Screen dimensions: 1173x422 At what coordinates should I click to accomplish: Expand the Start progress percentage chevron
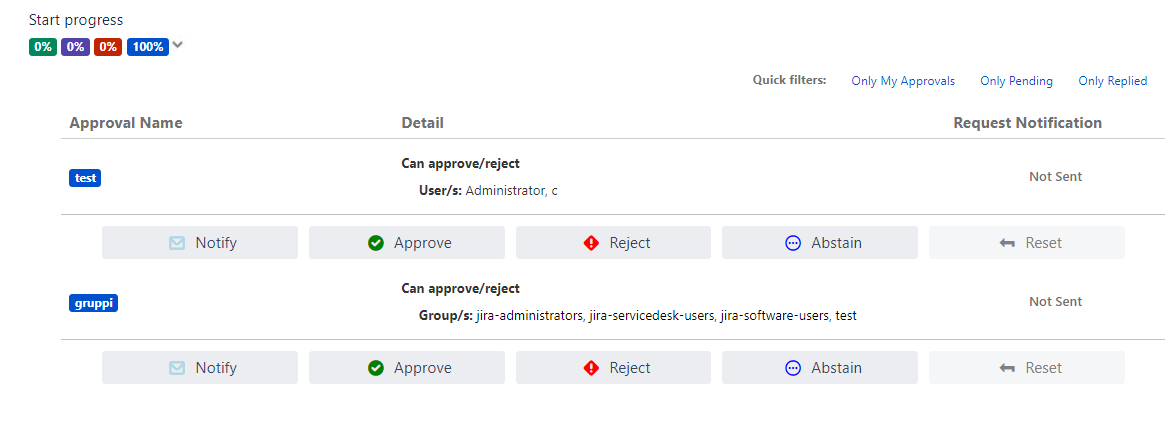click(178, 45)
